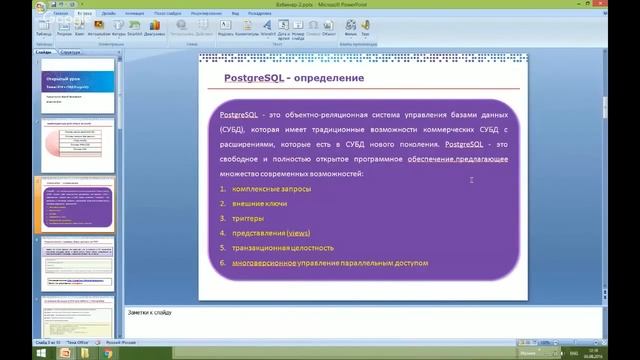Go to next slide via scrollbar arrows
This screenshot has height=360, width=640.
coord(604,298)
